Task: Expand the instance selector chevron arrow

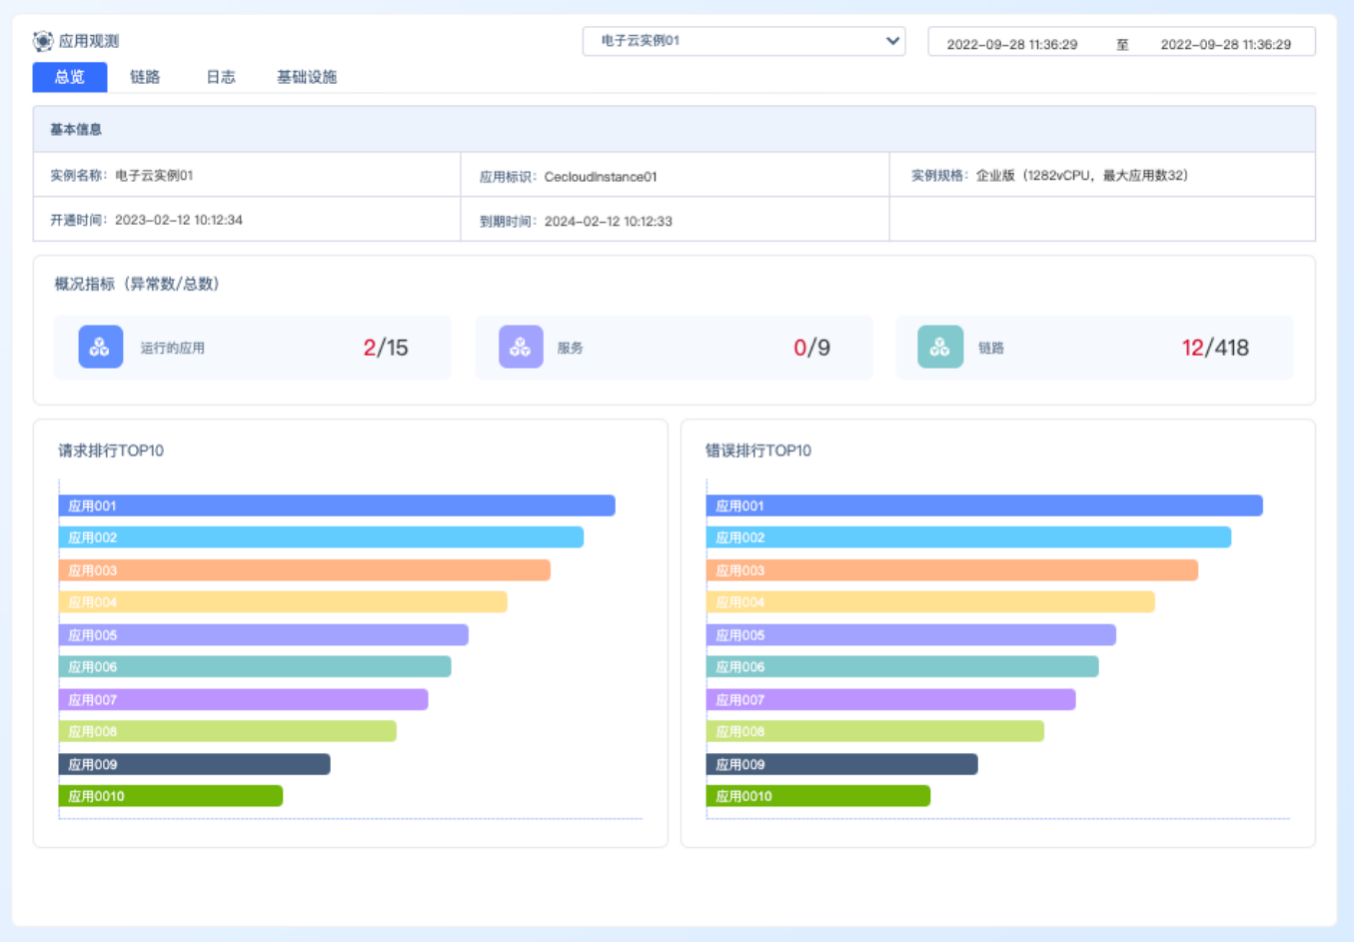Action: pyautogui.click(x=892, y=41)
